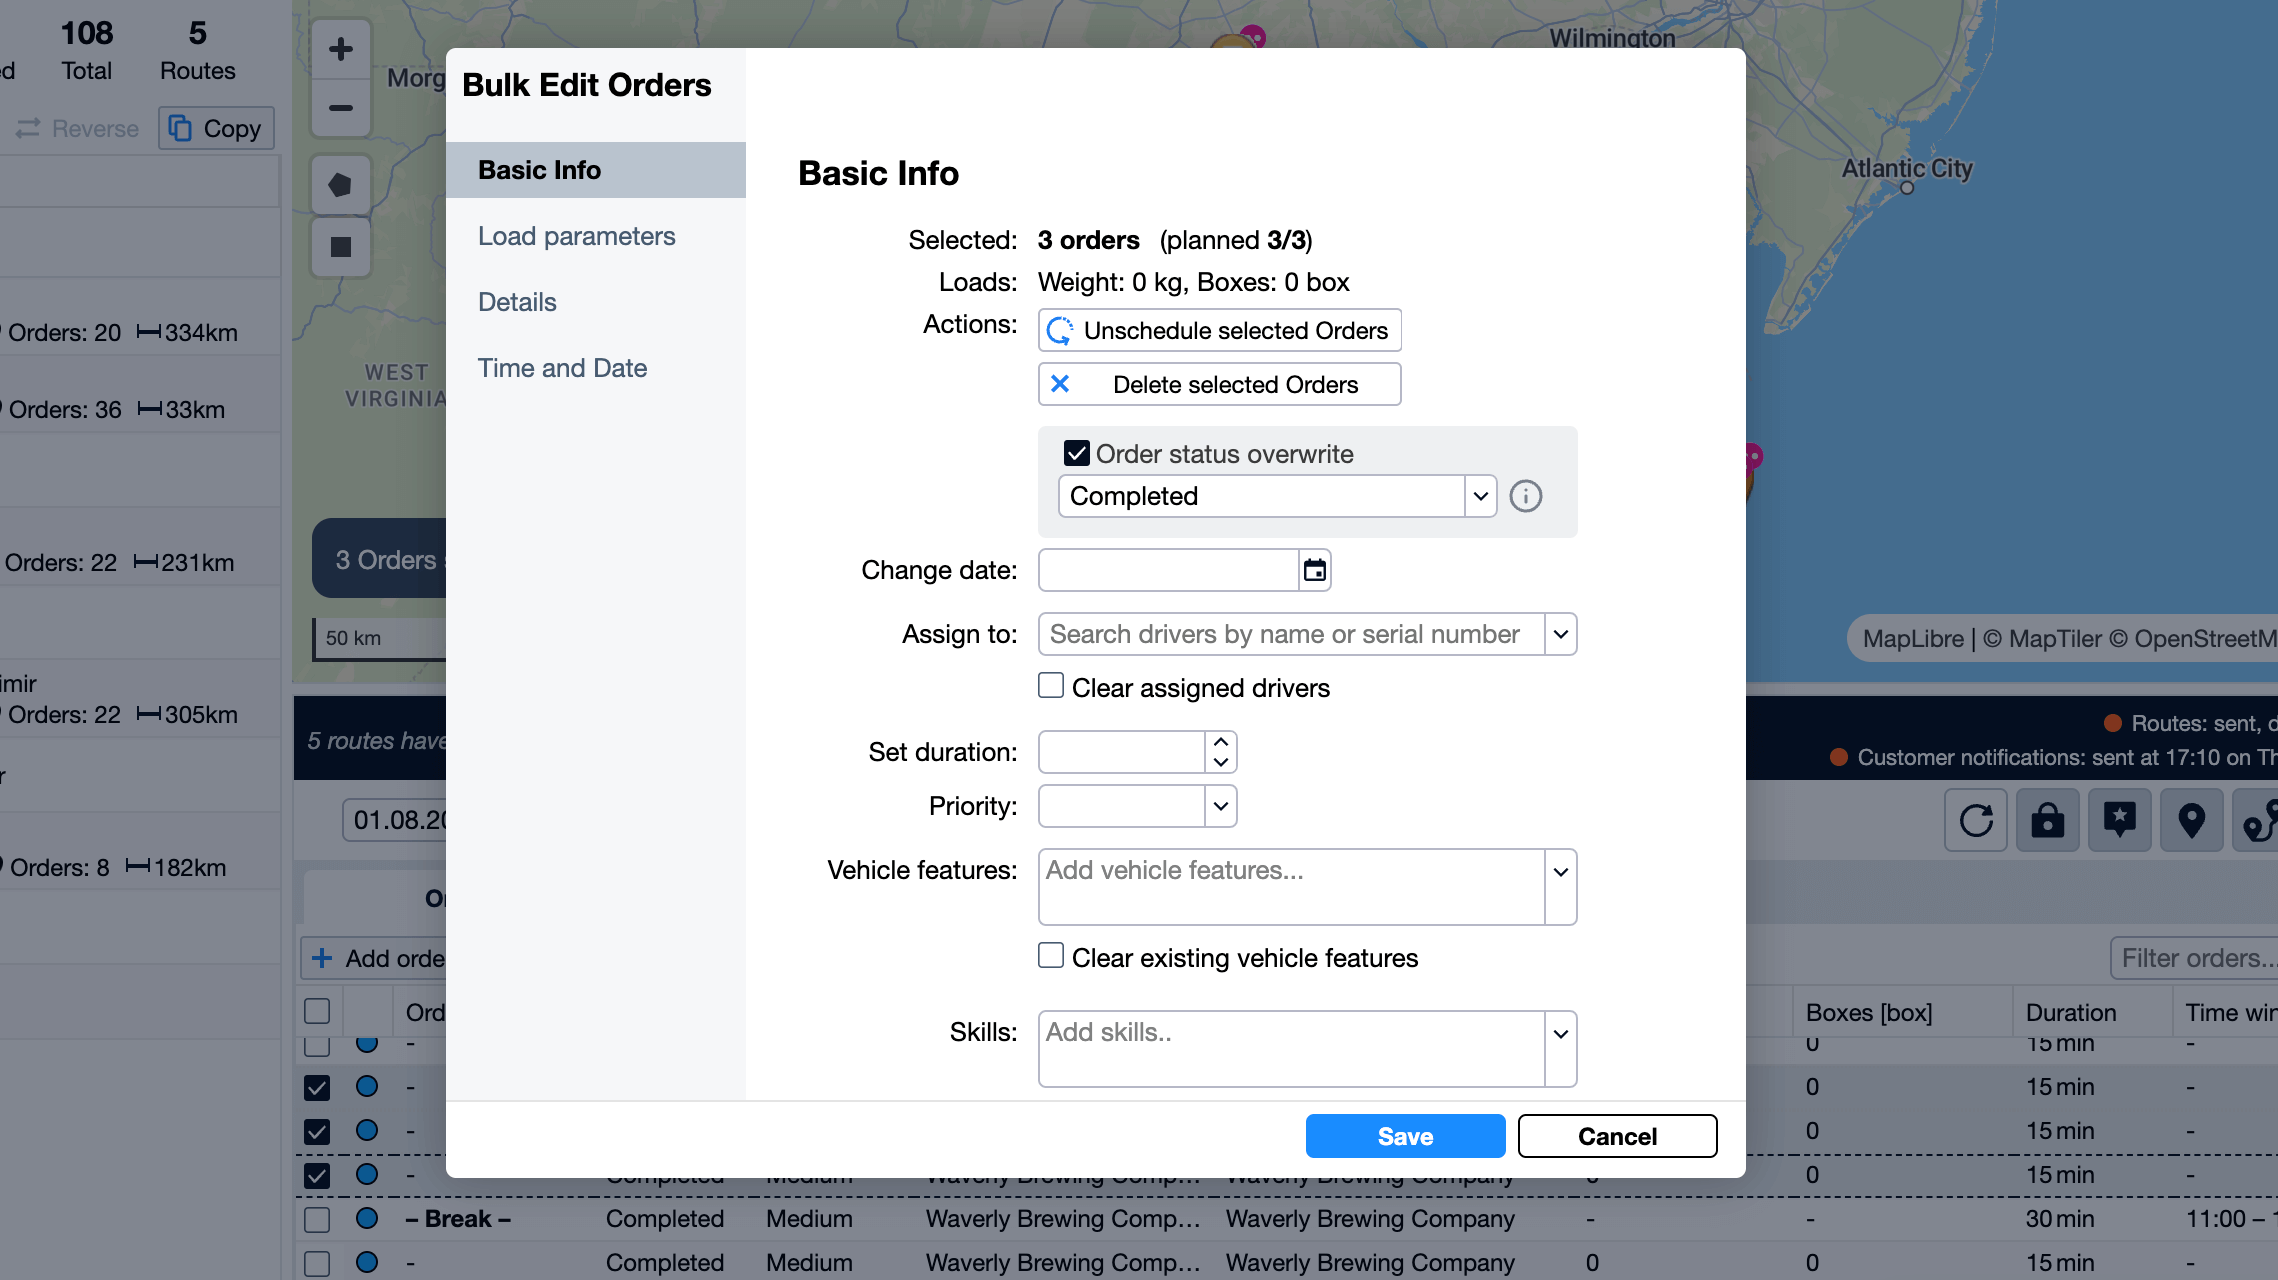Increase Set duration with the up stepper
2278x1280 pixels.
click(x=1220, y=743)
